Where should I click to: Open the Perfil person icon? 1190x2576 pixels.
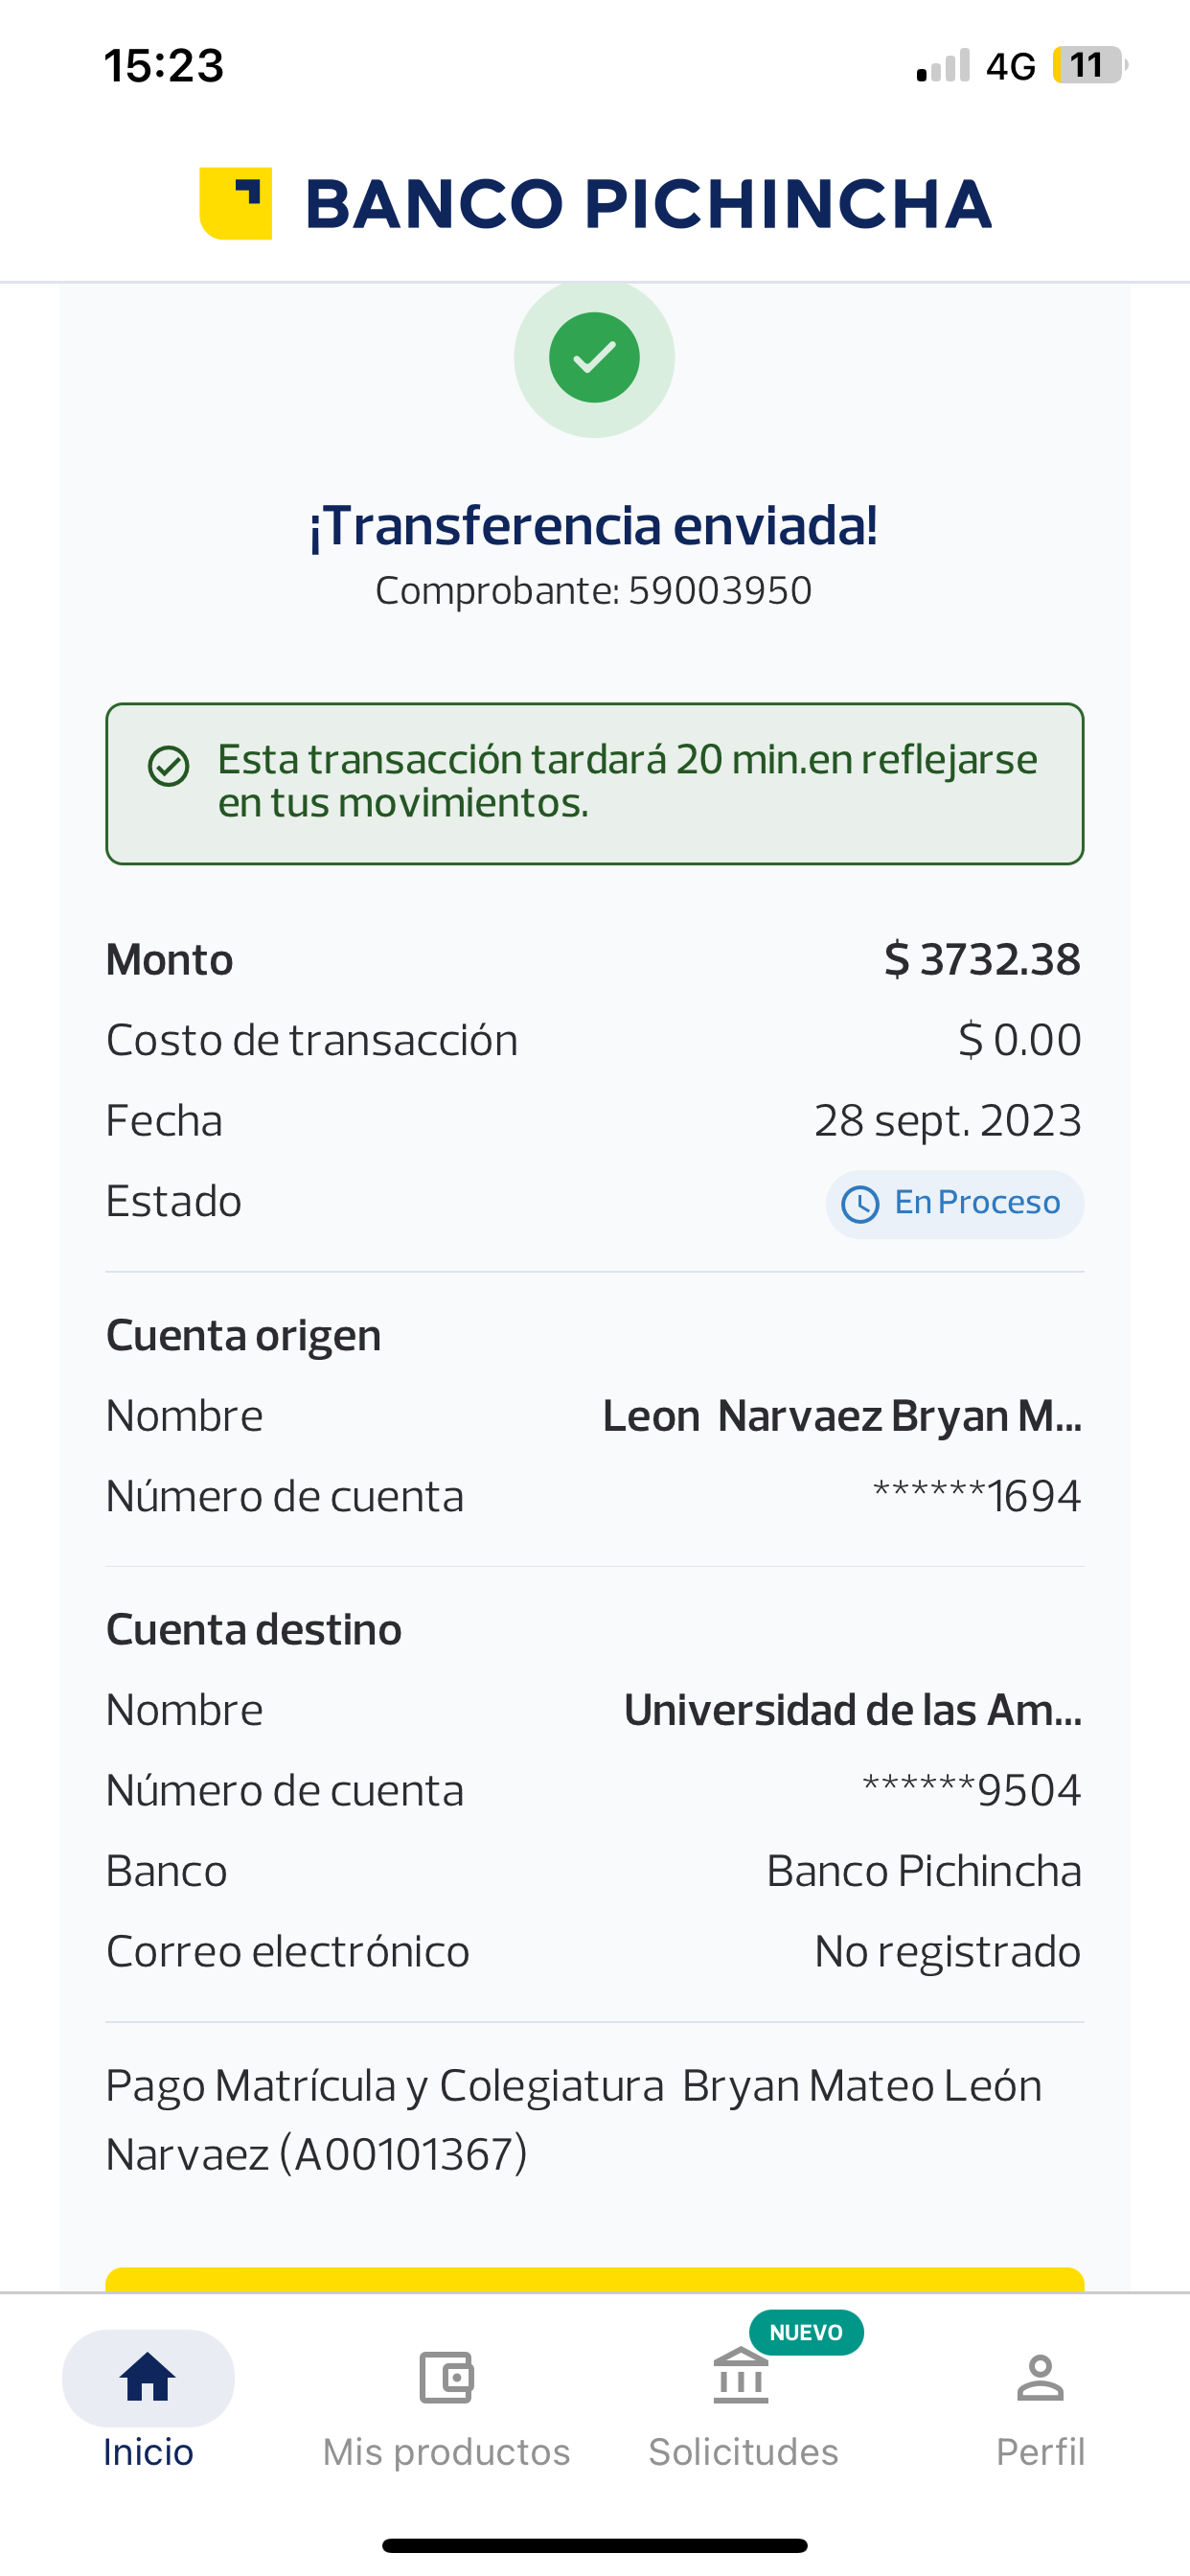point(1040,2376)
